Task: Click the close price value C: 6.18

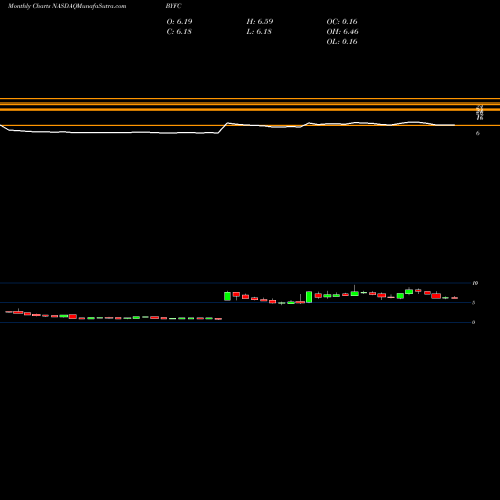Action: [x=179, y=31]
